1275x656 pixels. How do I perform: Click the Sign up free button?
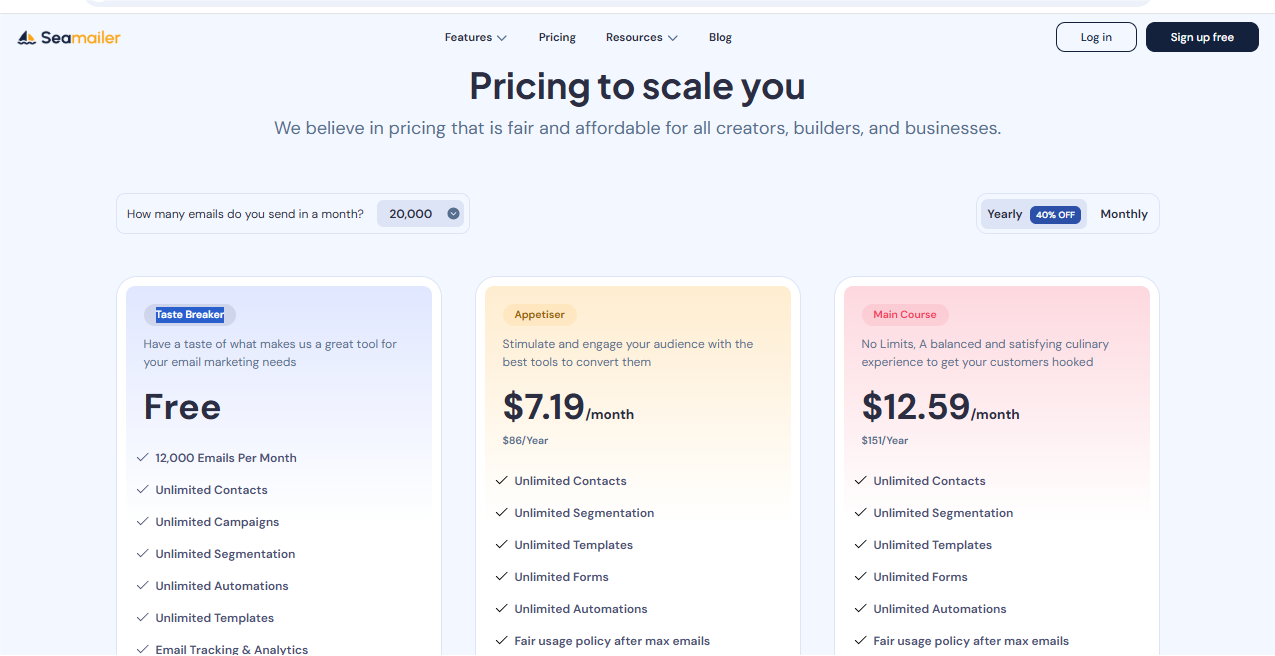pyautogui.click(x=1202, y=38)
